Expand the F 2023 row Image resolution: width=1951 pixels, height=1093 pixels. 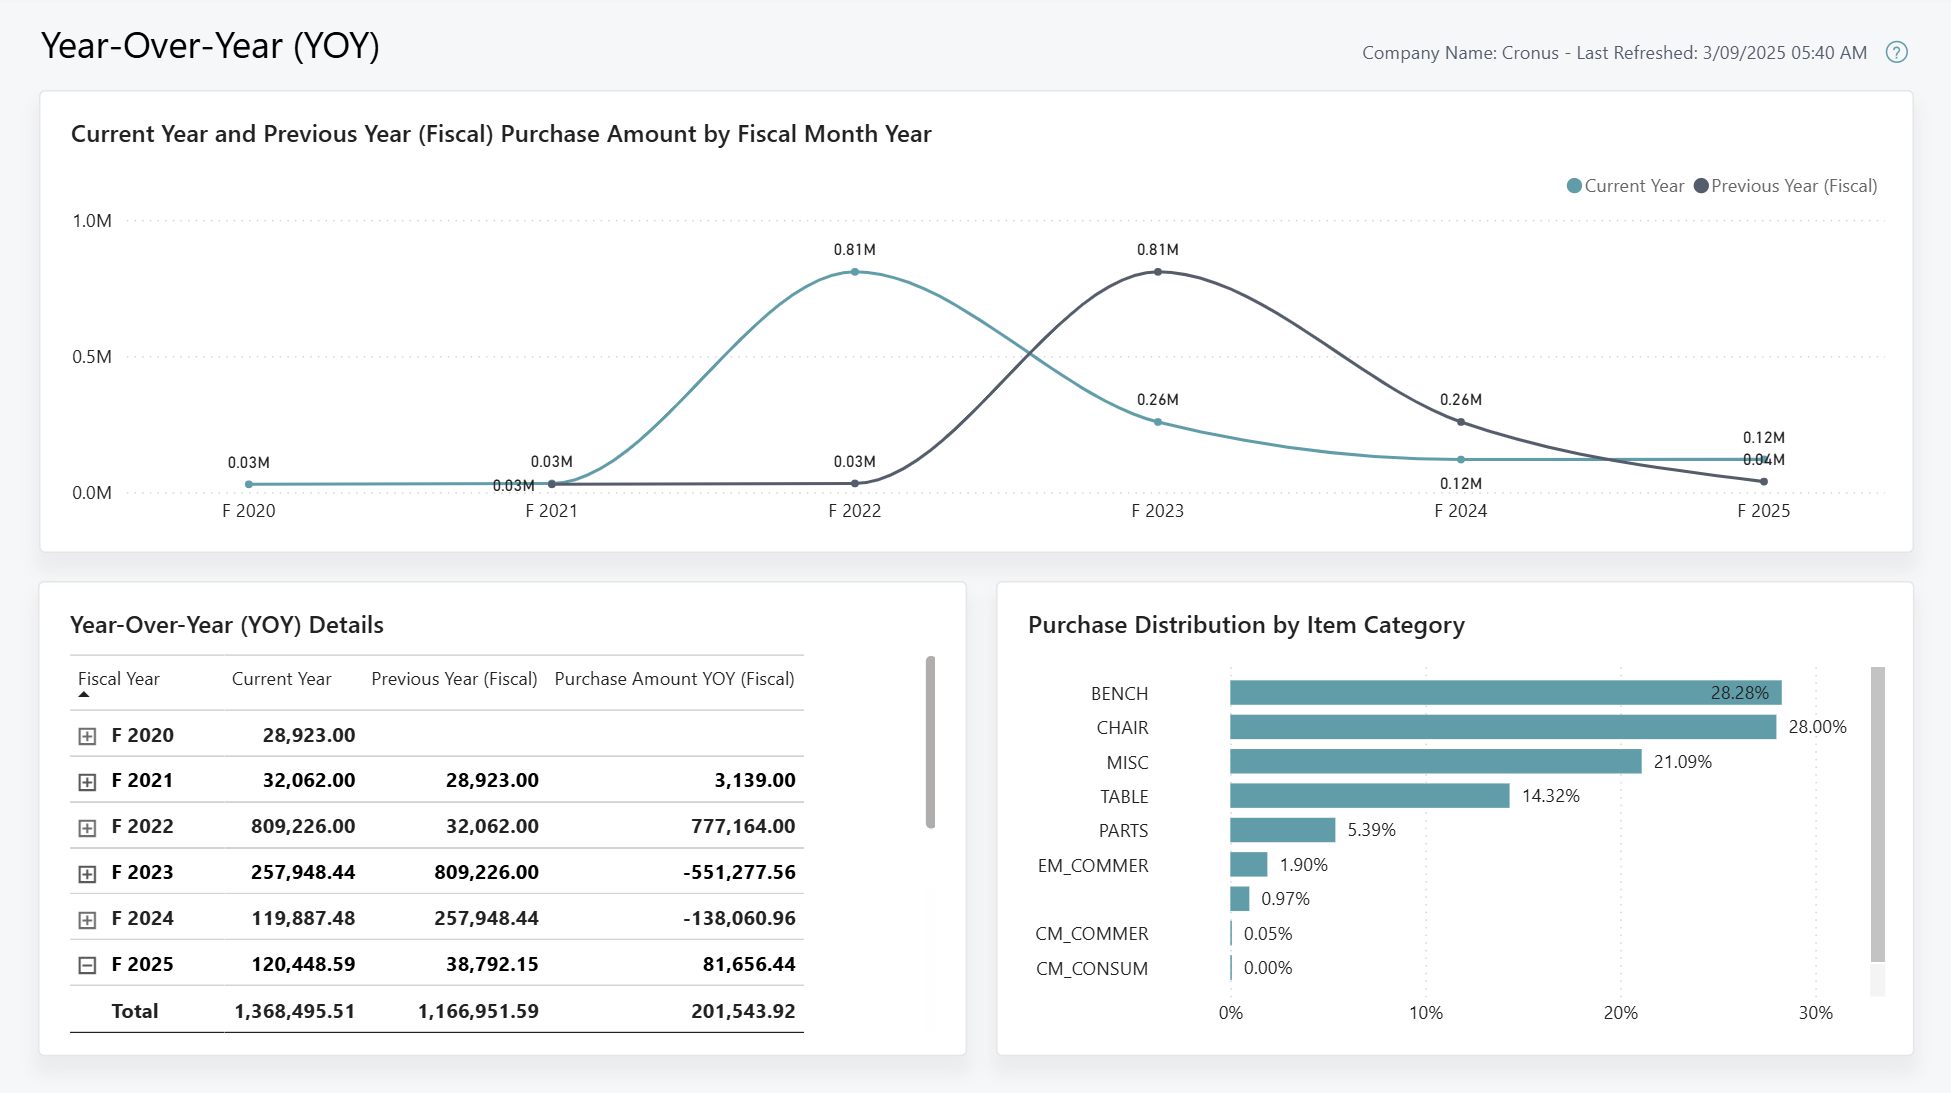point(85,871)
